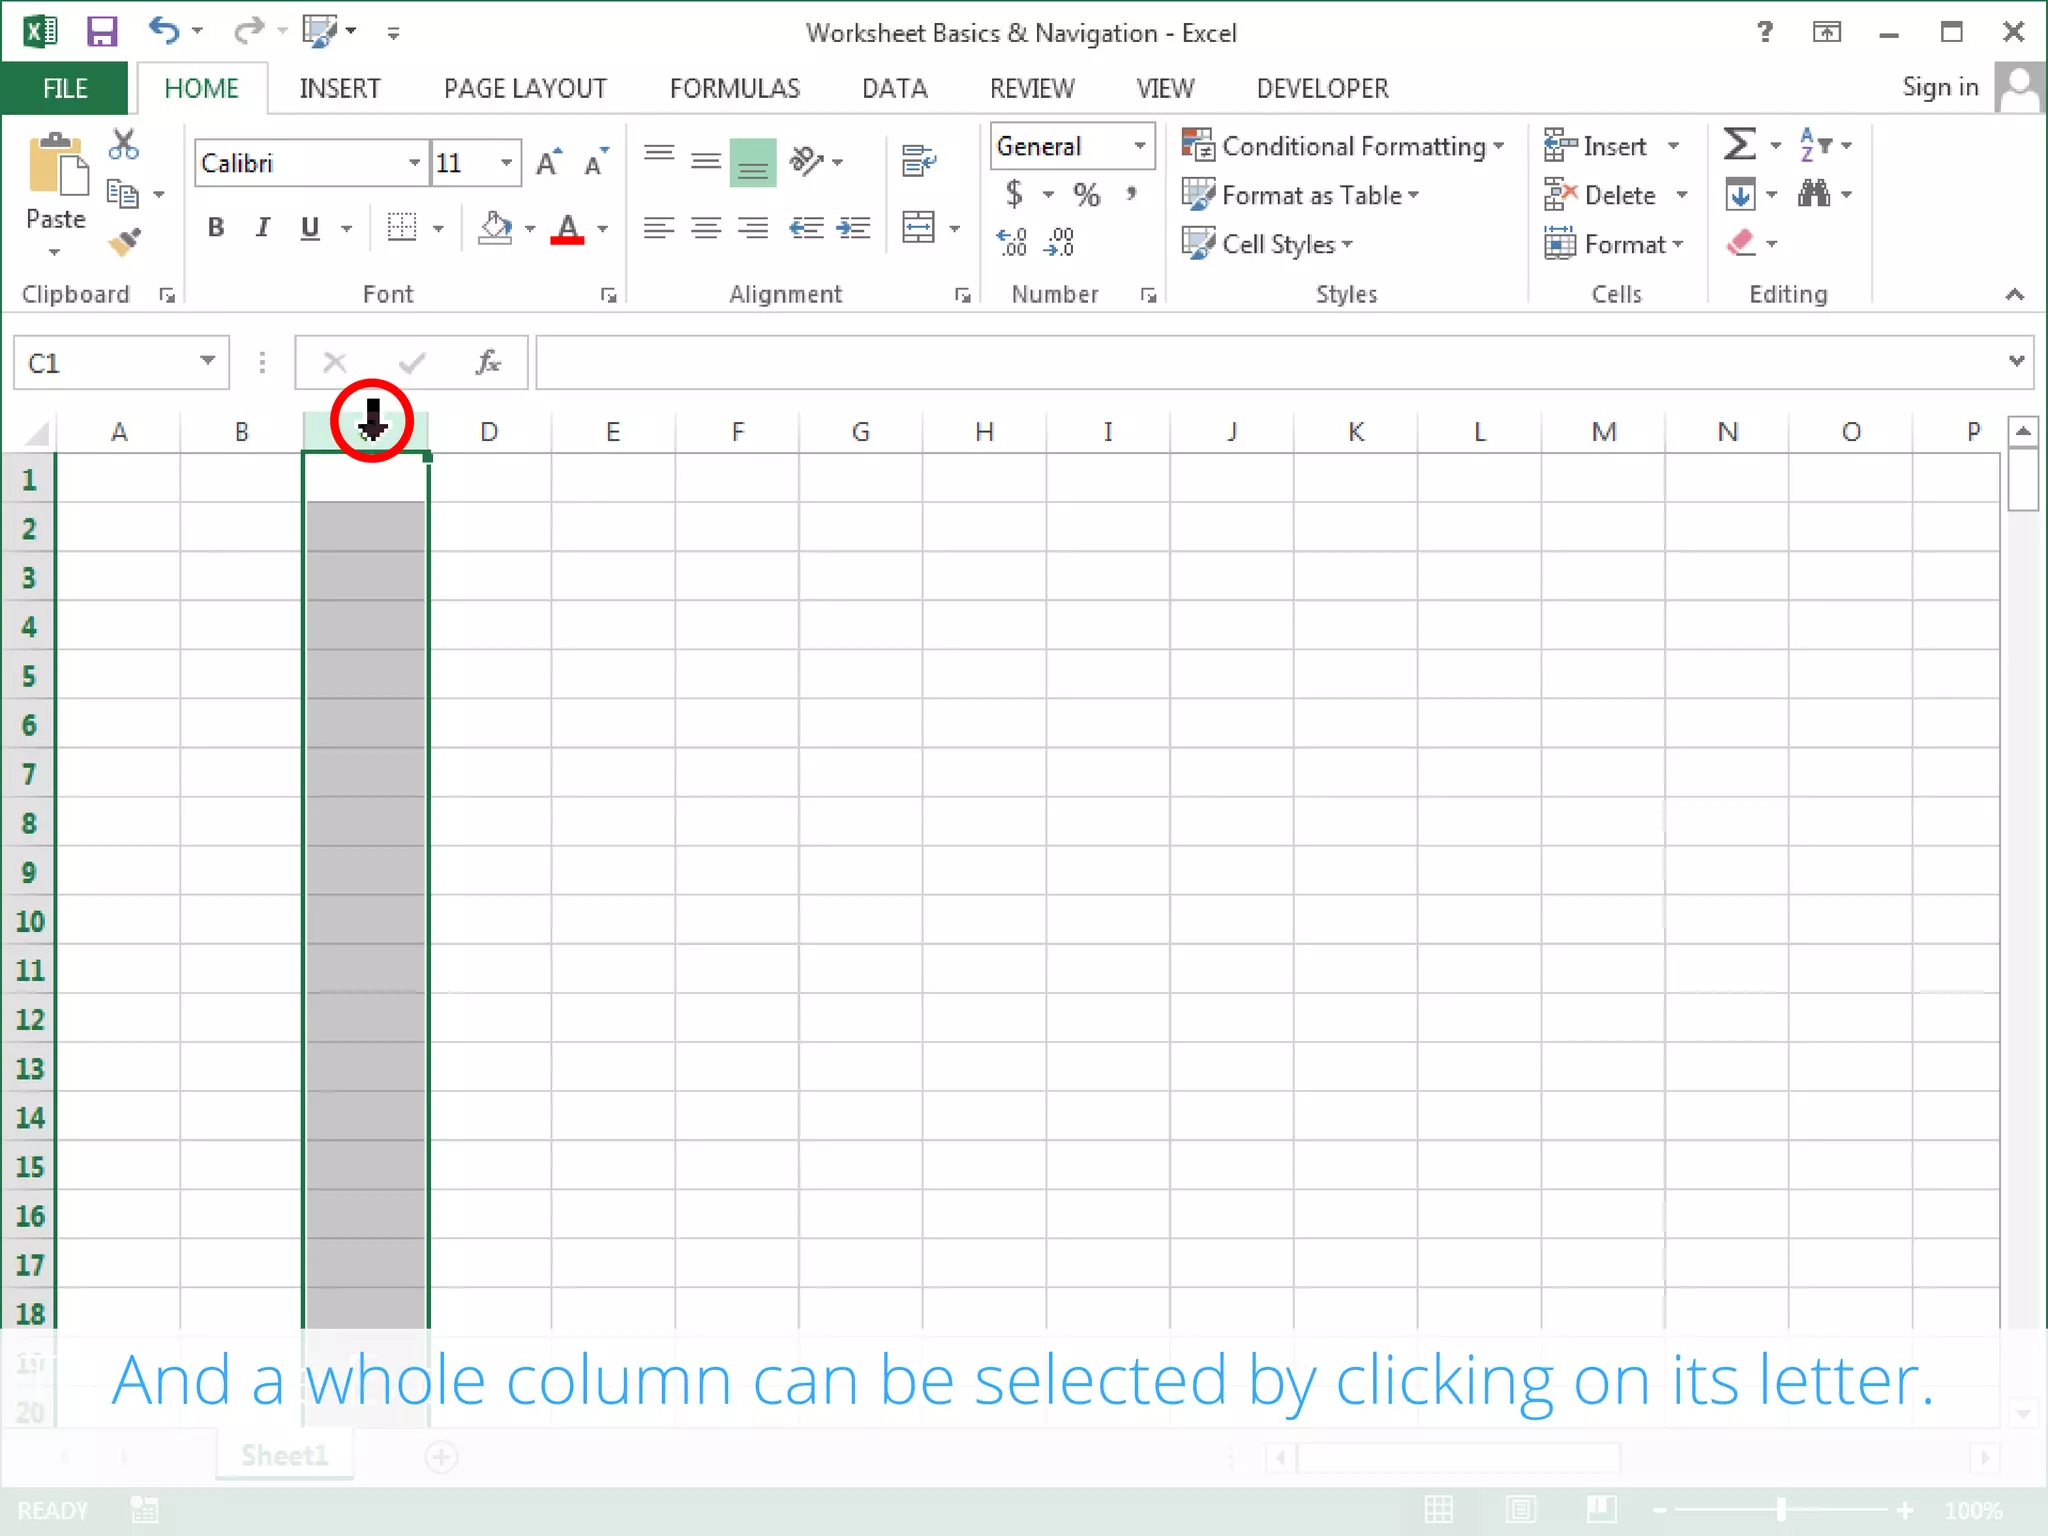This screenshot has width=2048, height=1536.
Task: Switch to the PAGE LAYOUT tab
Action: [525, 88]
